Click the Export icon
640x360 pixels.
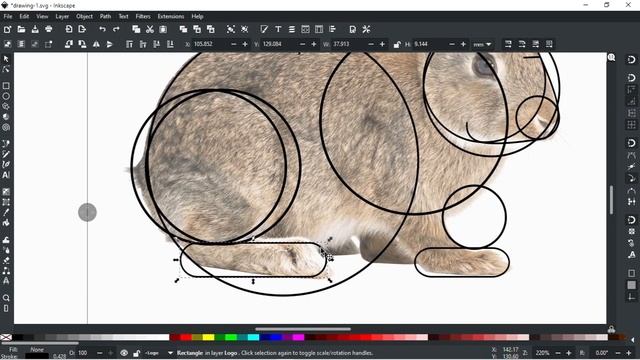point(82,29)
